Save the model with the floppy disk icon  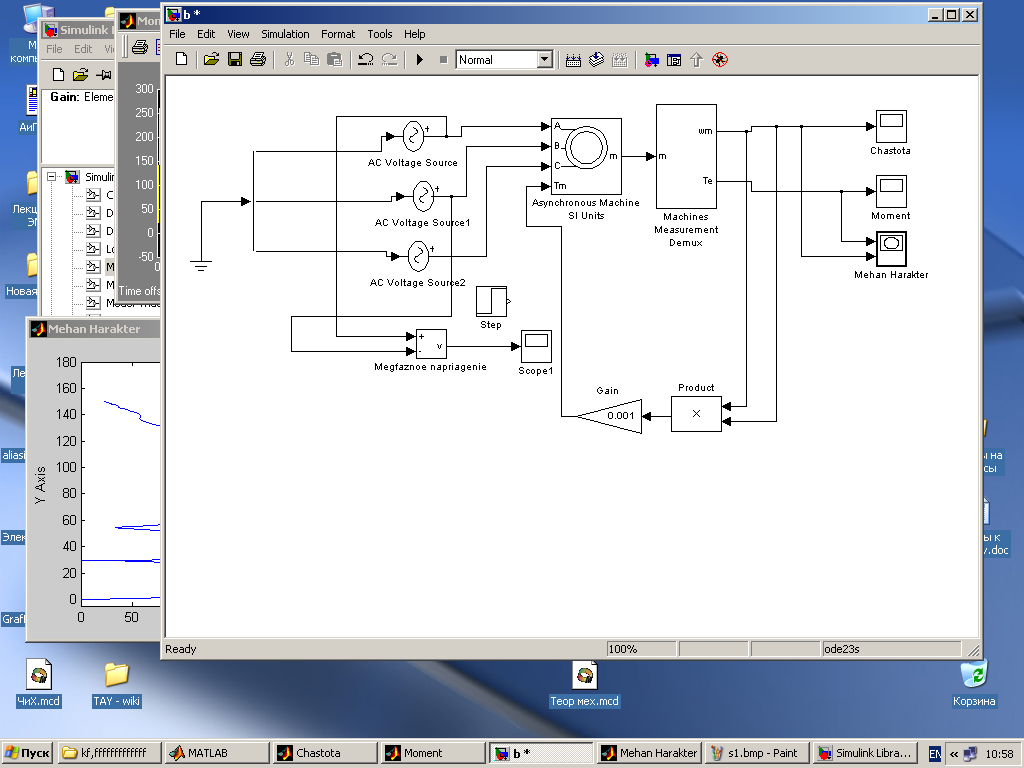234,59
